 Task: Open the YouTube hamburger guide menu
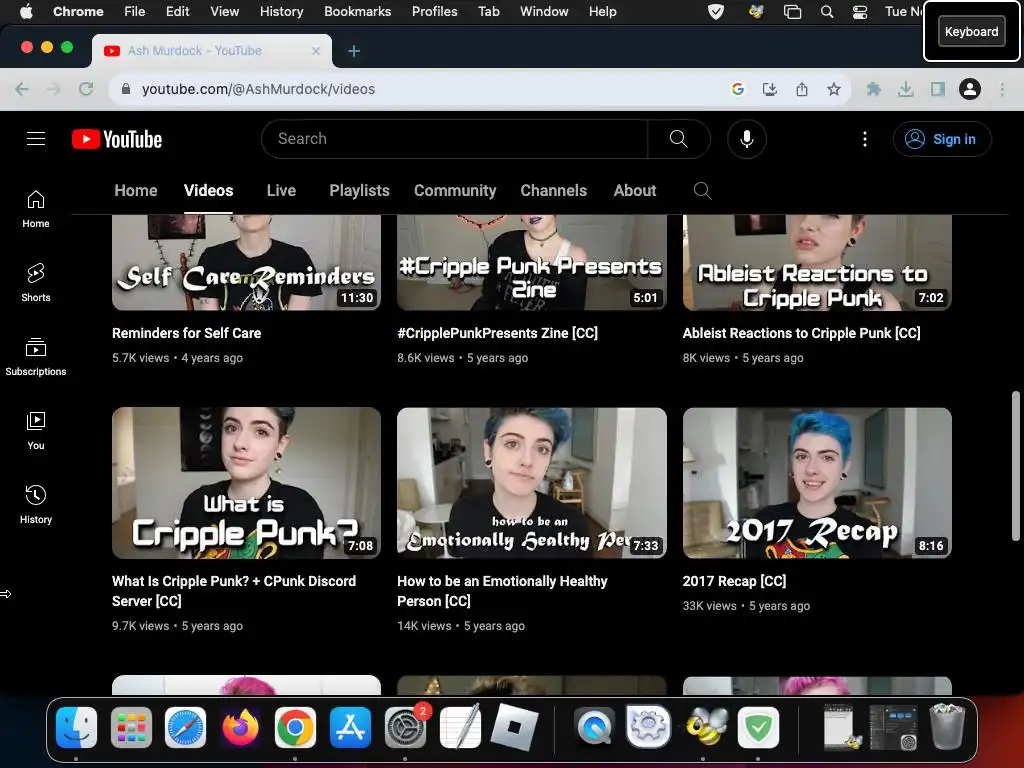coord(36,138)
